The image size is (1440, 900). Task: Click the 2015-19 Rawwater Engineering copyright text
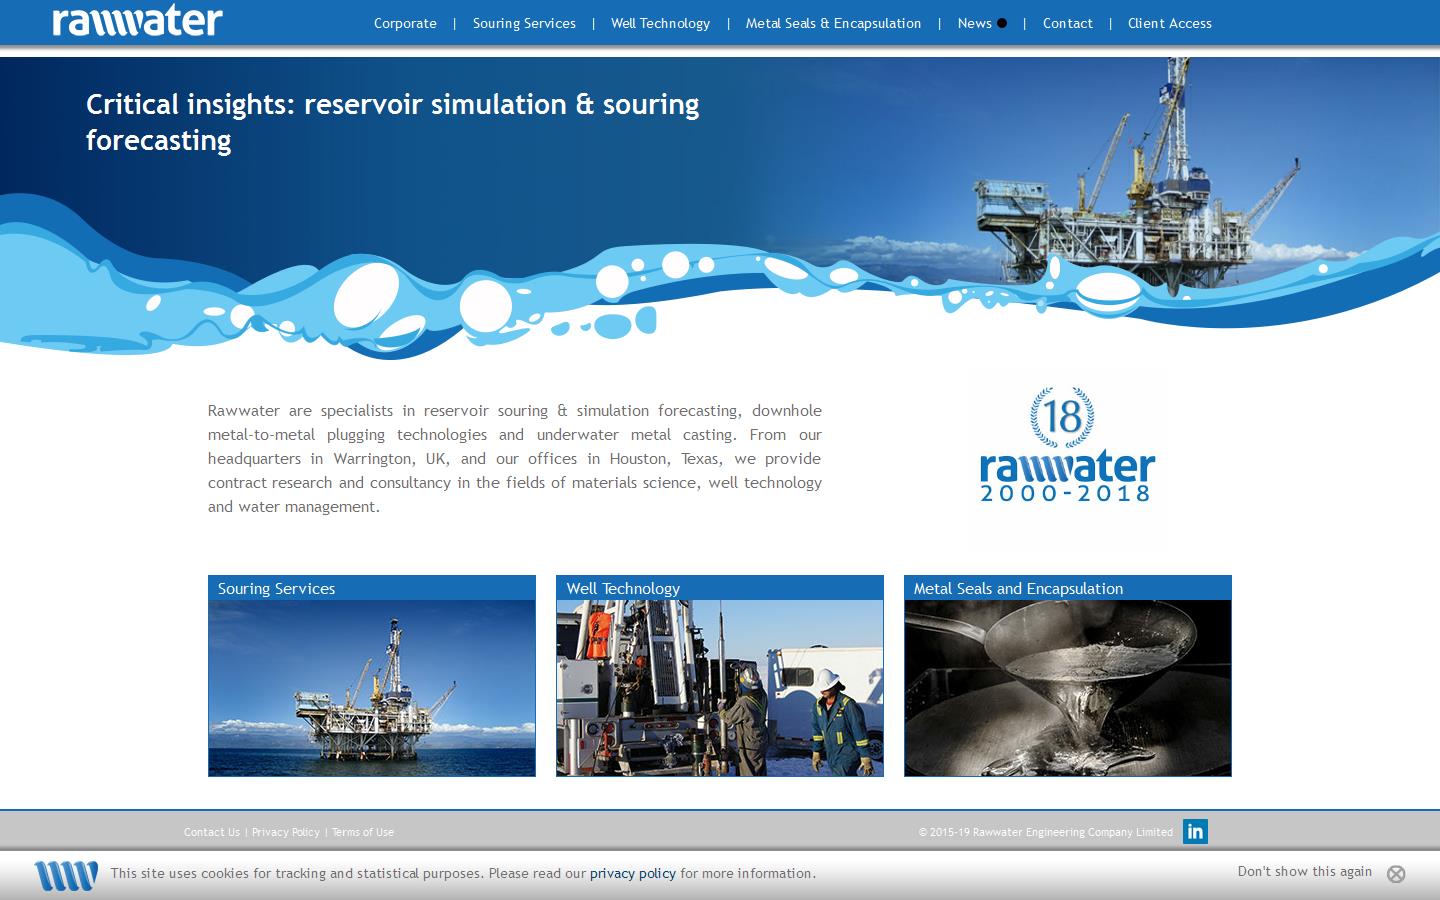click(x=1046, y=832)
